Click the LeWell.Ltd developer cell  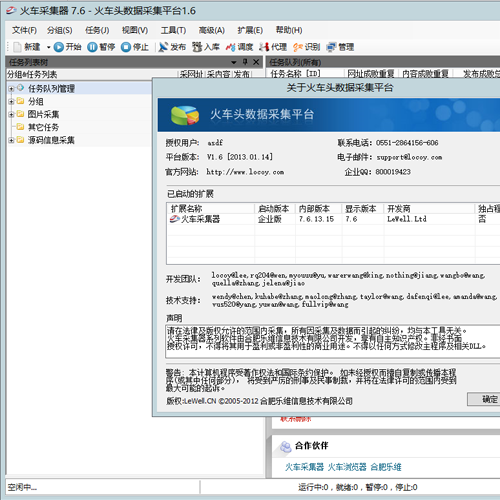[407, 219]
